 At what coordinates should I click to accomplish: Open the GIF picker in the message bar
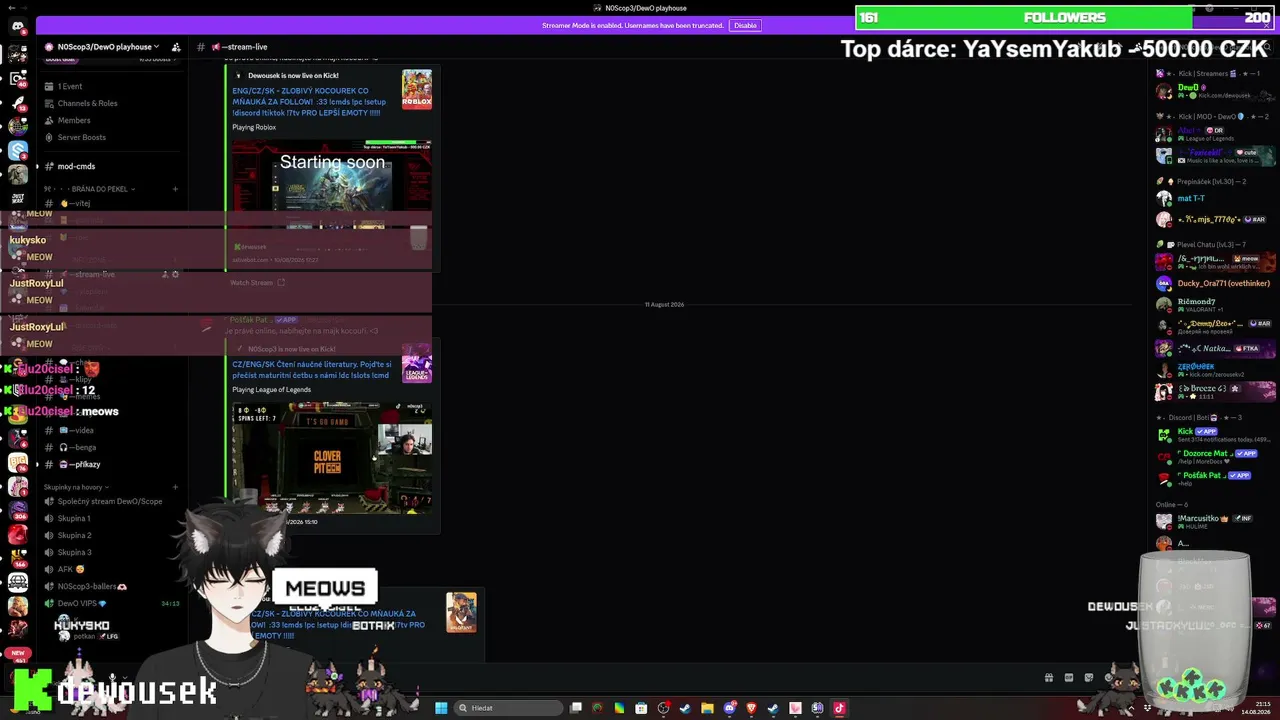pos(1069,677)
